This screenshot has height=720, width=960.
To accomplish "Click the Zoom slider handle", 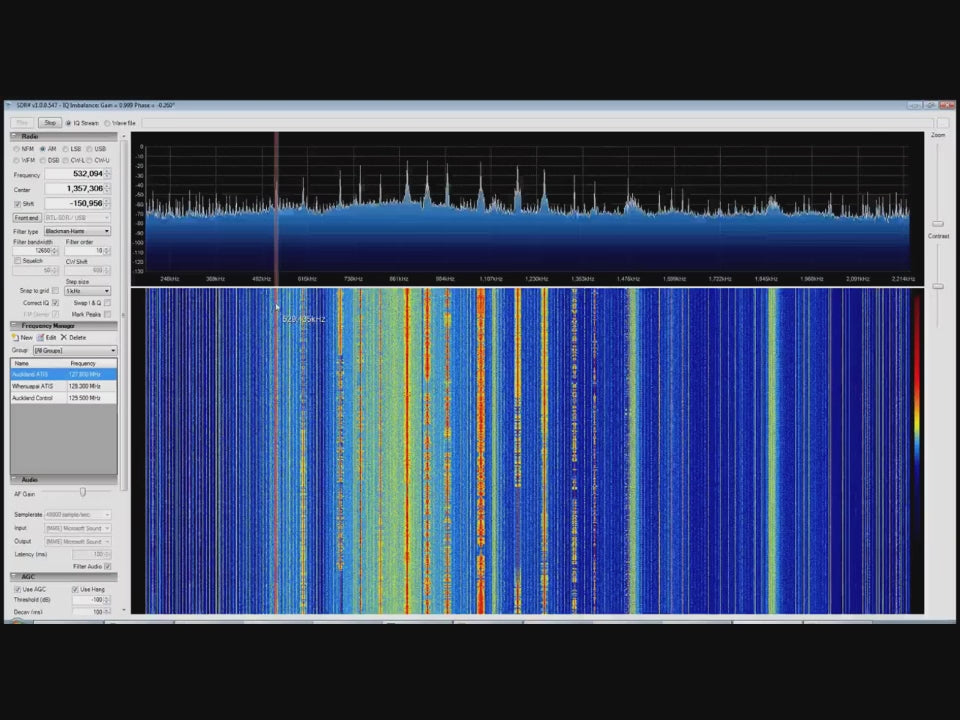I will pyautogui.click(x=938, y=224).
